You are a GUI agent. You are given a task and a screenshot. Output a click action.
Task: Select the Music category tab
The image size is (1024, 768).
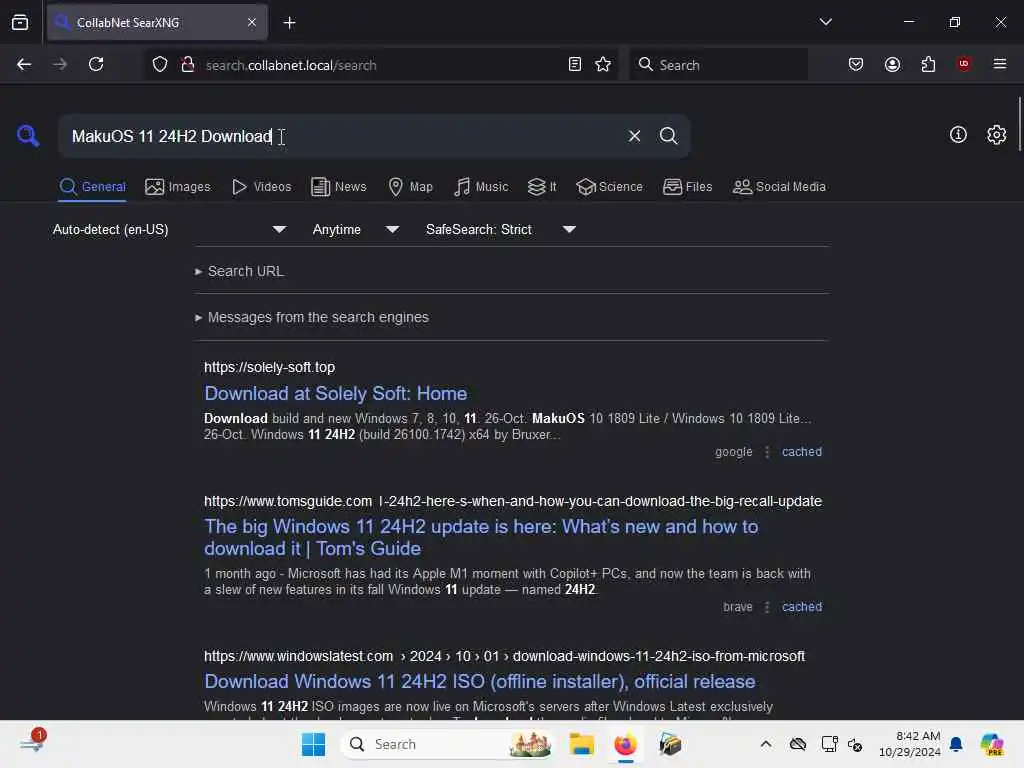[481, 187]
